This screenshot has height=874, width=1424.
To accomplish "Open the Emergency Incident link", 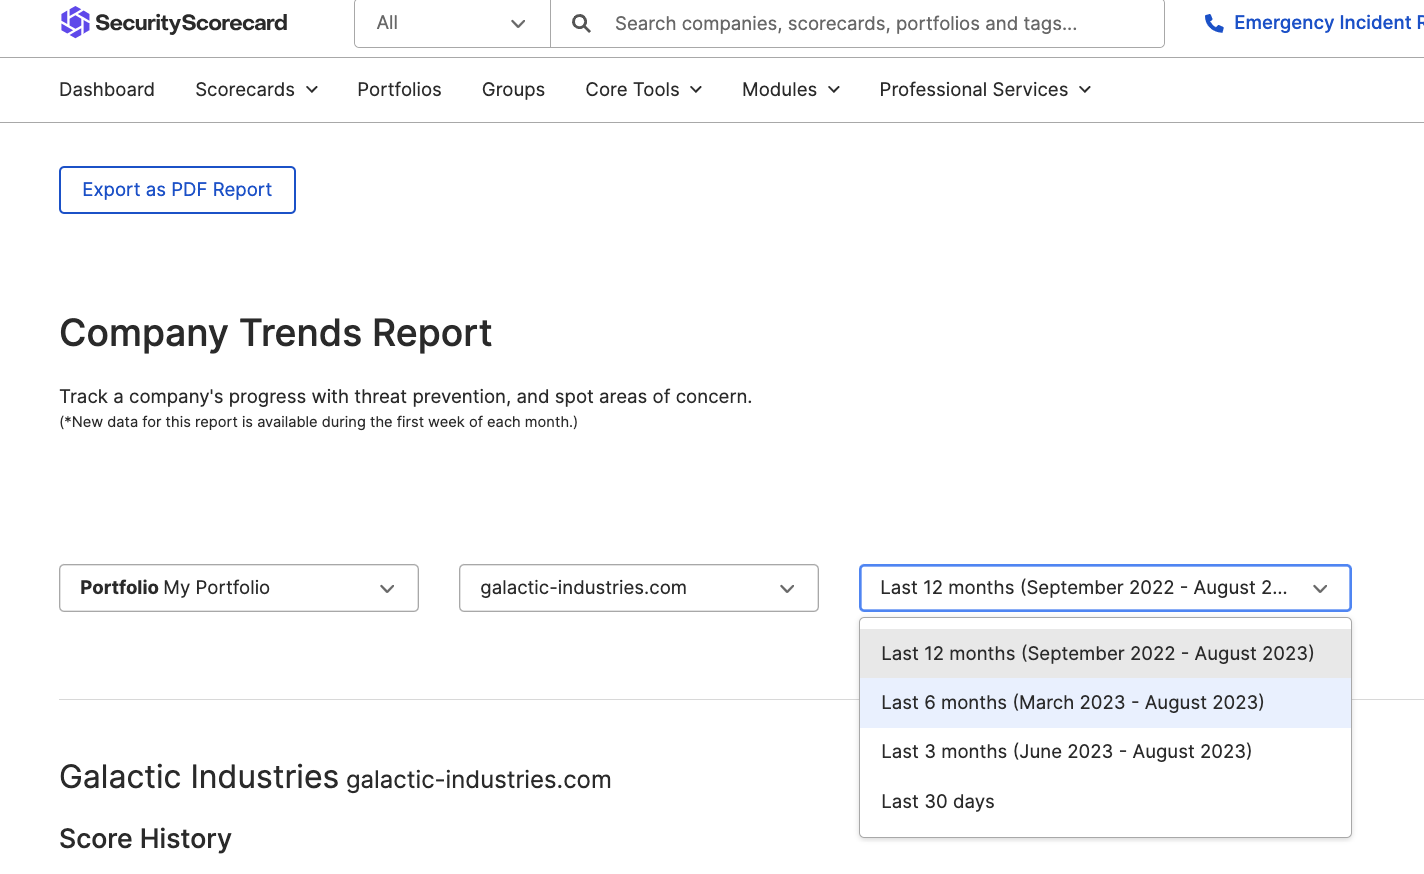I will click(x=1328, y=23).
